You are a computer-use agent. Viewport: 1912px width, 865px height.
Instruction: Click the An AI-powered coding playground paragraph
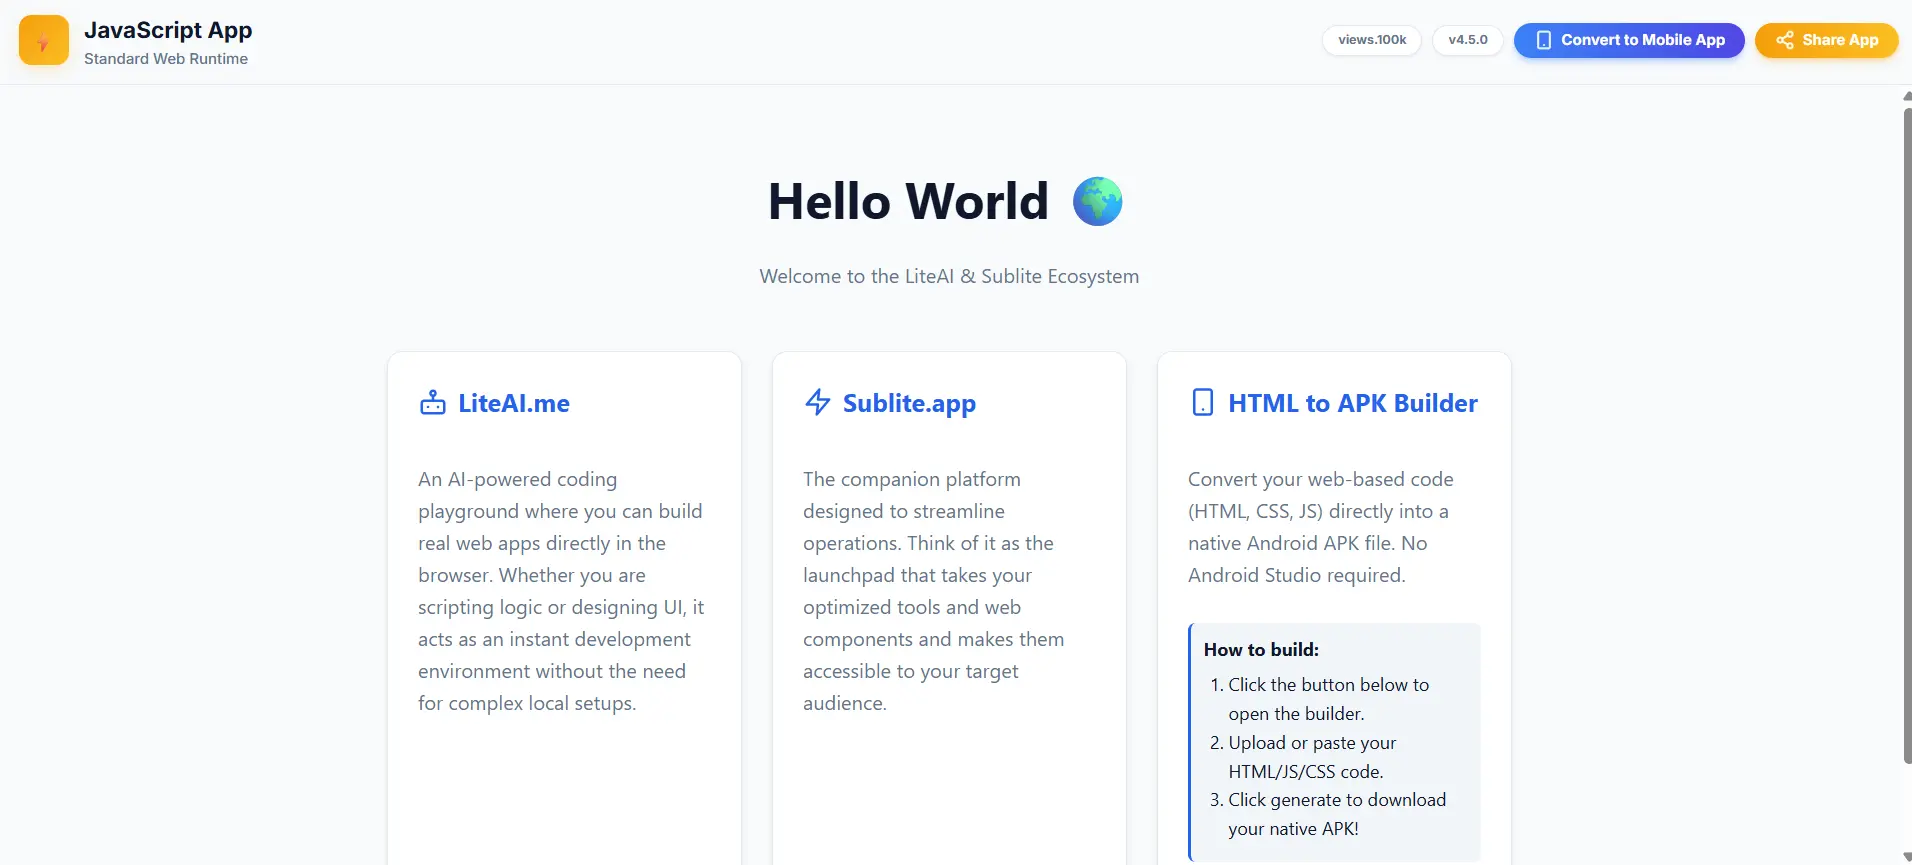561,591
